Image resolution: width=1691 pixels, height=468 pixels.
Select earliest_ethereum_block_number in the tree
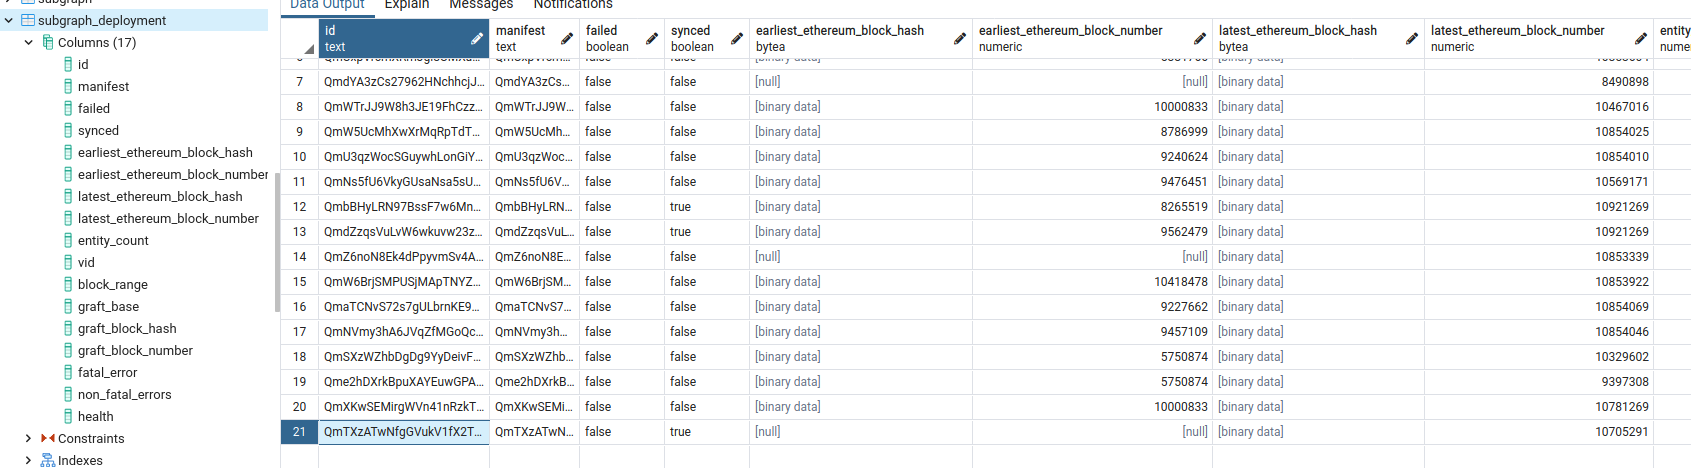[173, 174]
